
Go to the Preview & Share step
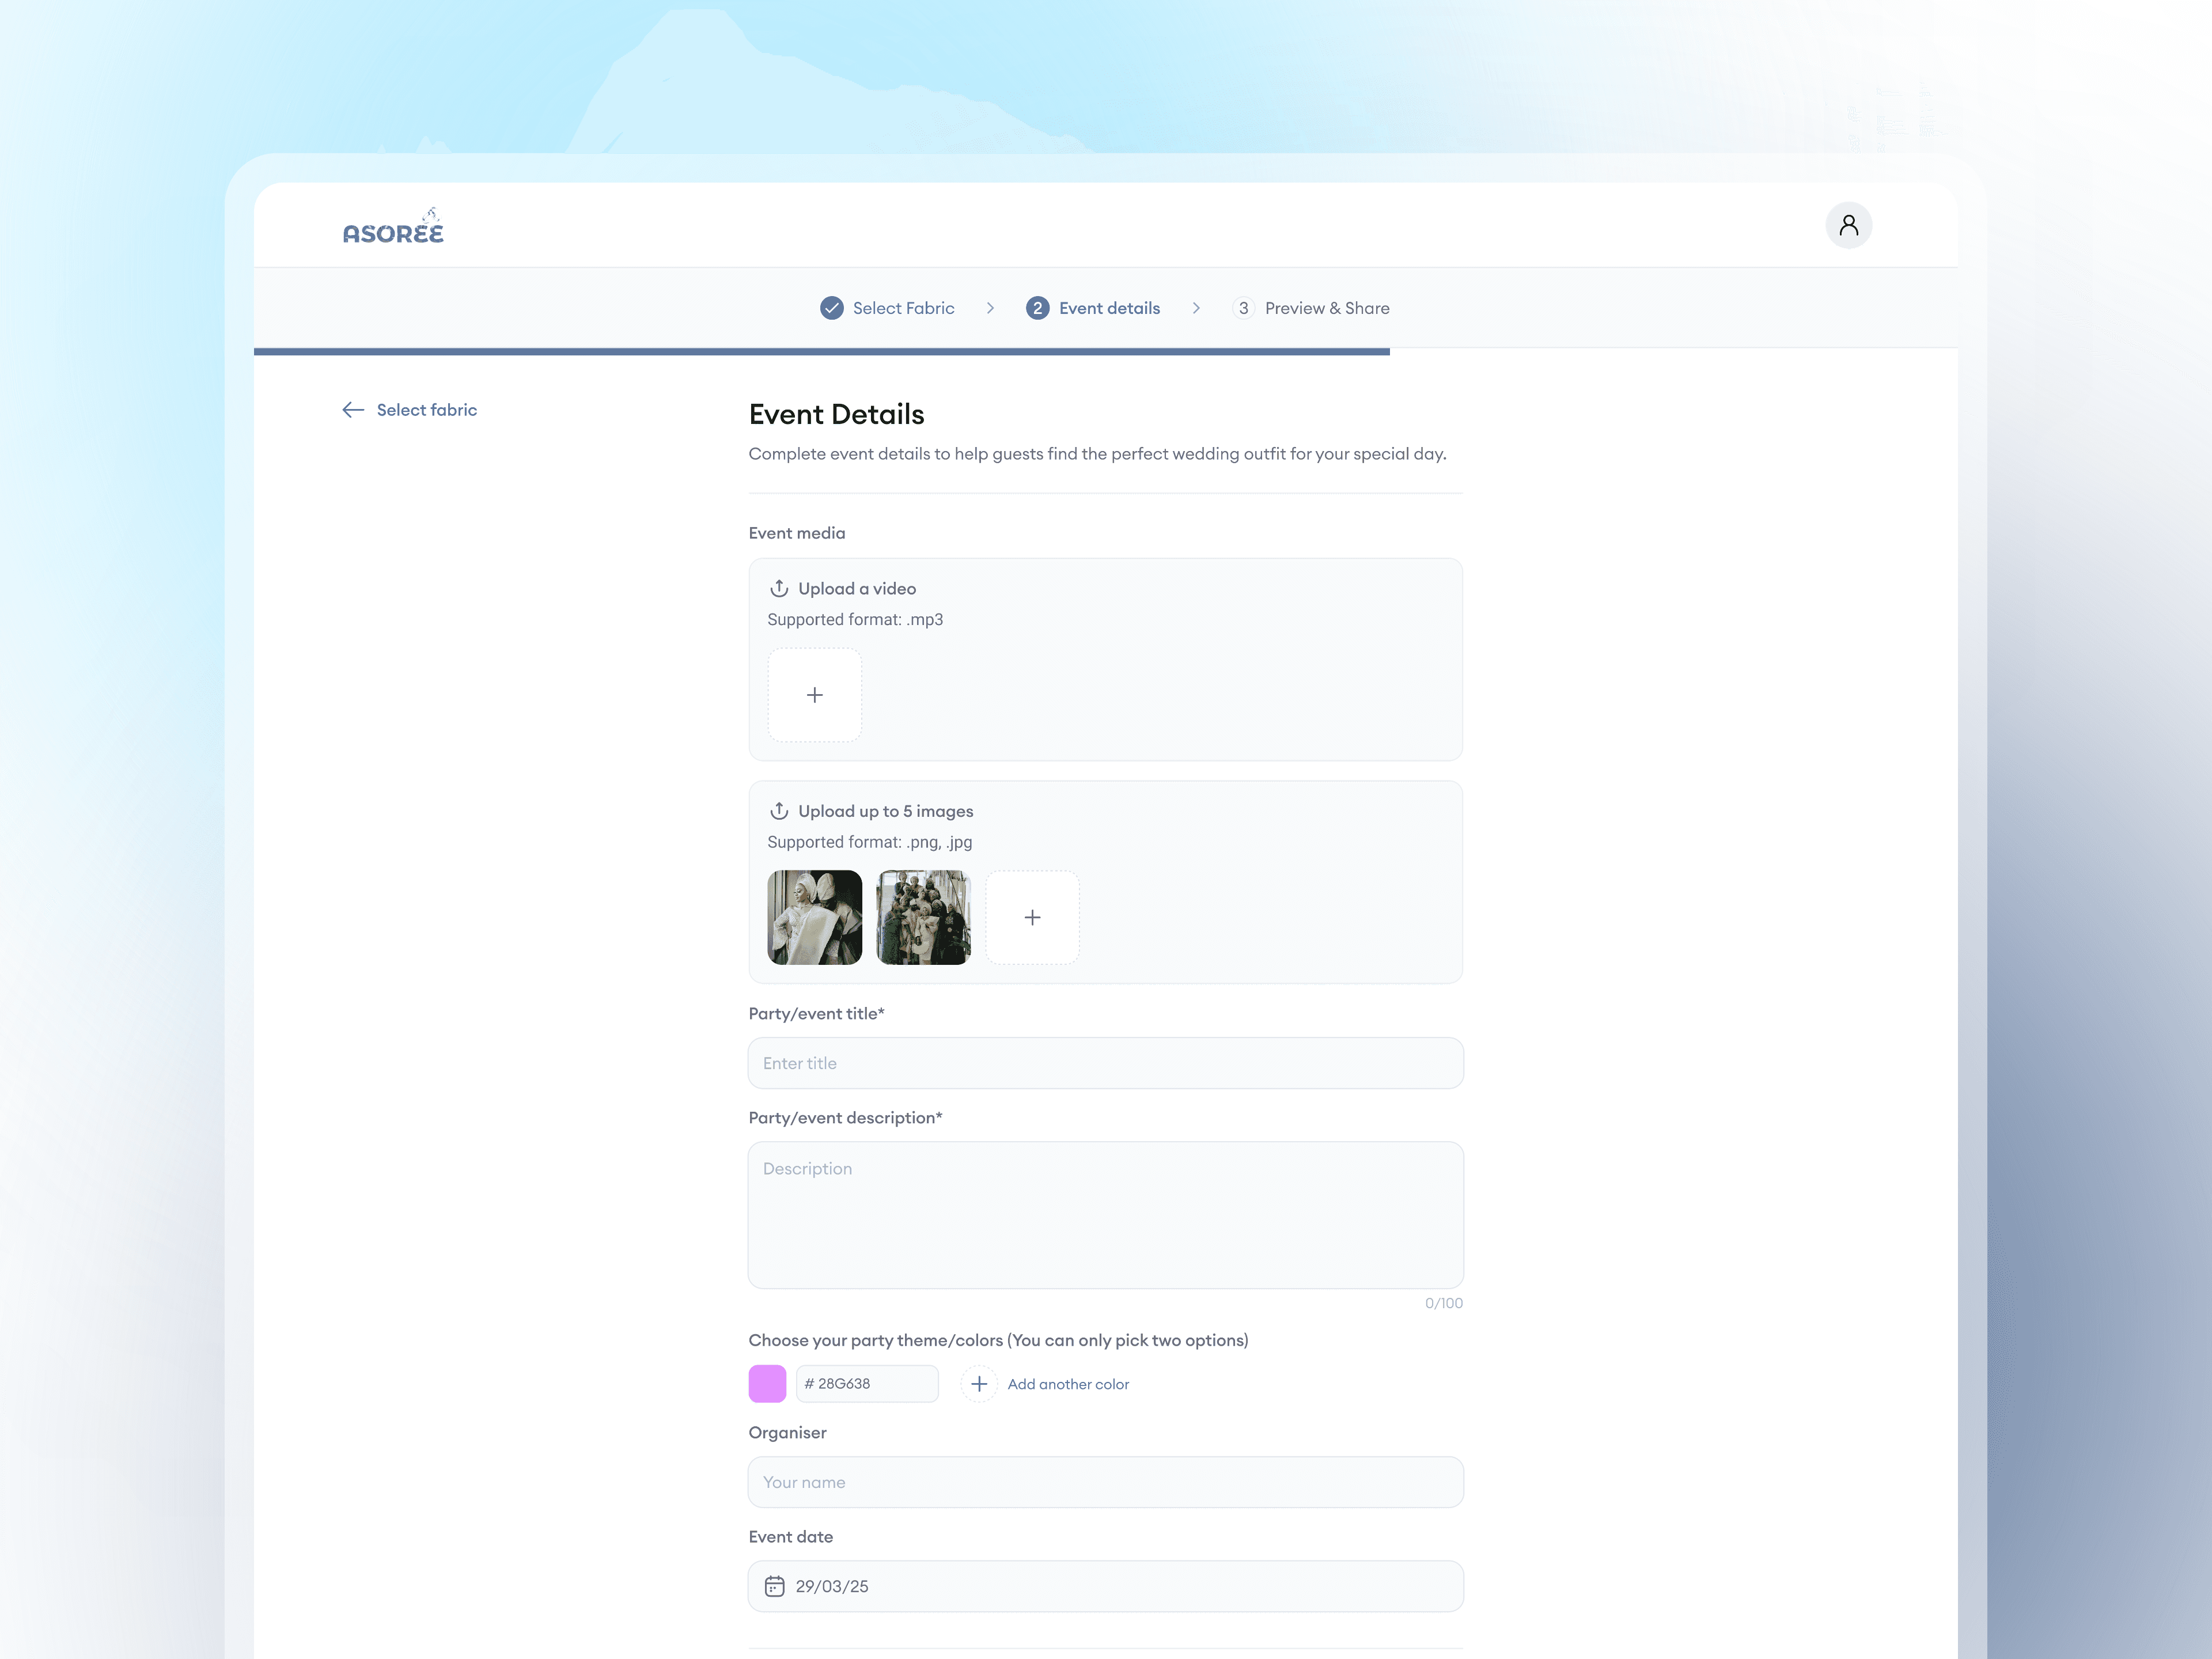[x=1326, y=308]
